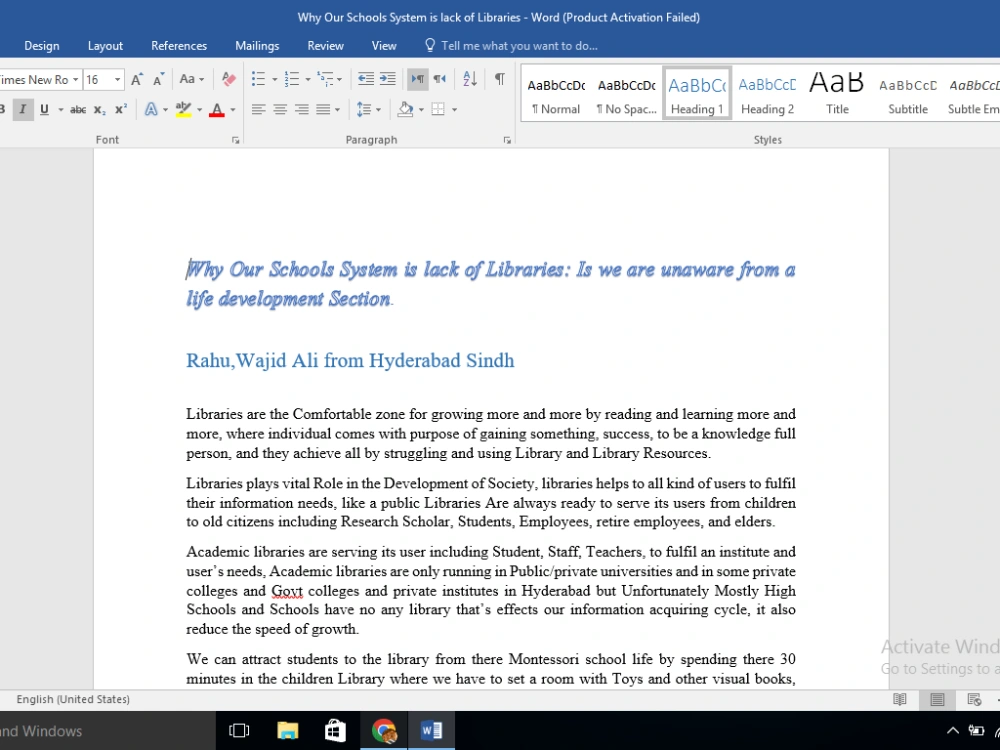Click the Tell me search box
Viewport: 1000px width, 750px height.
[x=511, y=46]
